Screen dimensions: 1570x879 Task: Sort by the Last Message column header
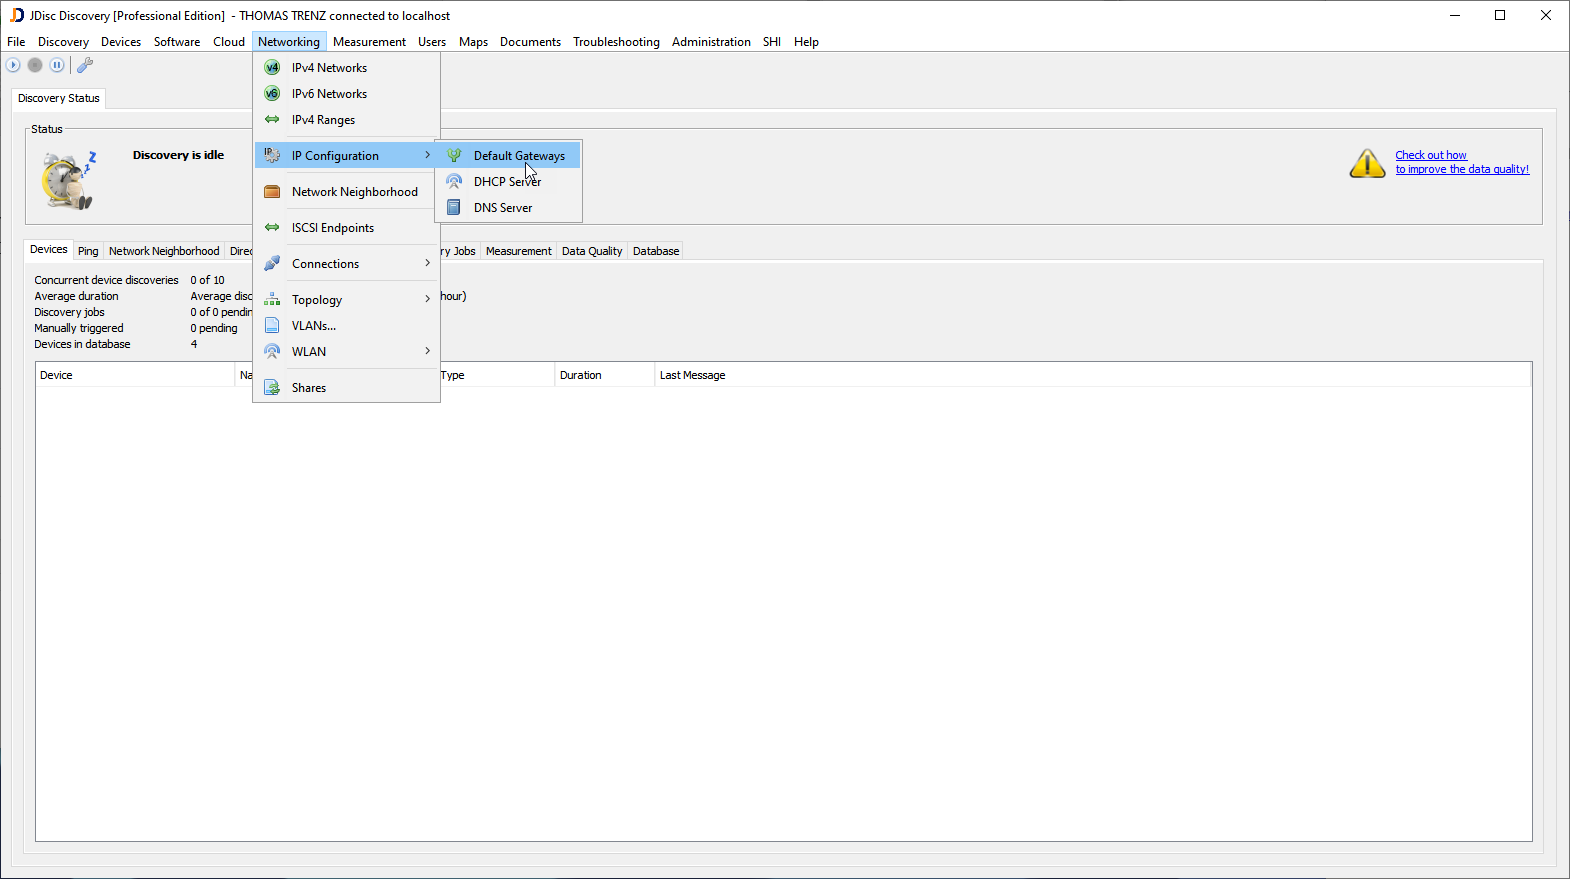click(x=1092, y=375)
